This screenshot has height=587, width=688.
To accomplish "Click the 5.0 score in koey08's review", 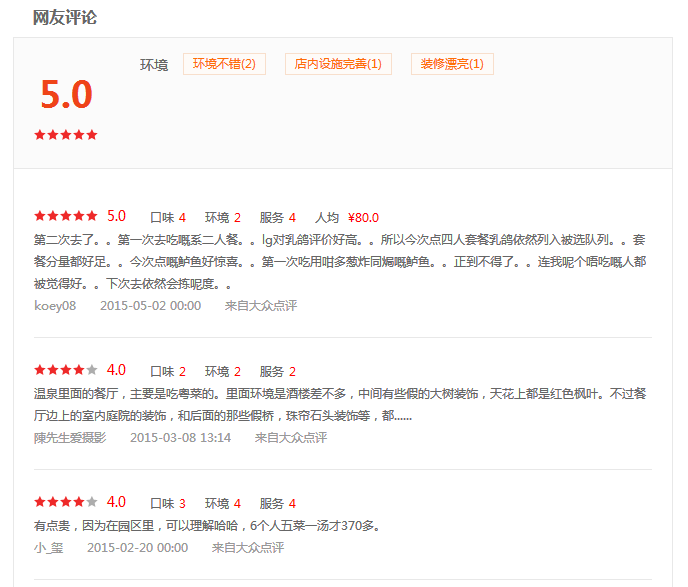I will pos(116,216).
